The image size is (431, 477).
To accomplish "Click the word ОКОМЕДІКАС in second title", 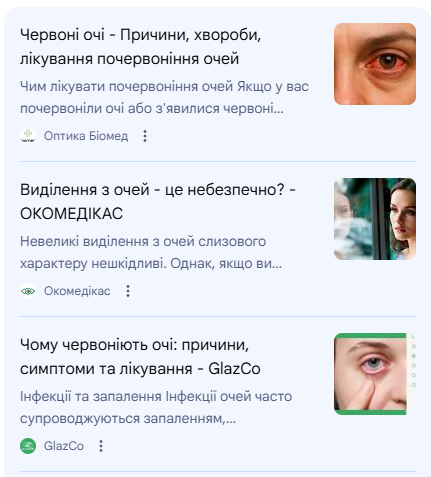I will (71, 214).
